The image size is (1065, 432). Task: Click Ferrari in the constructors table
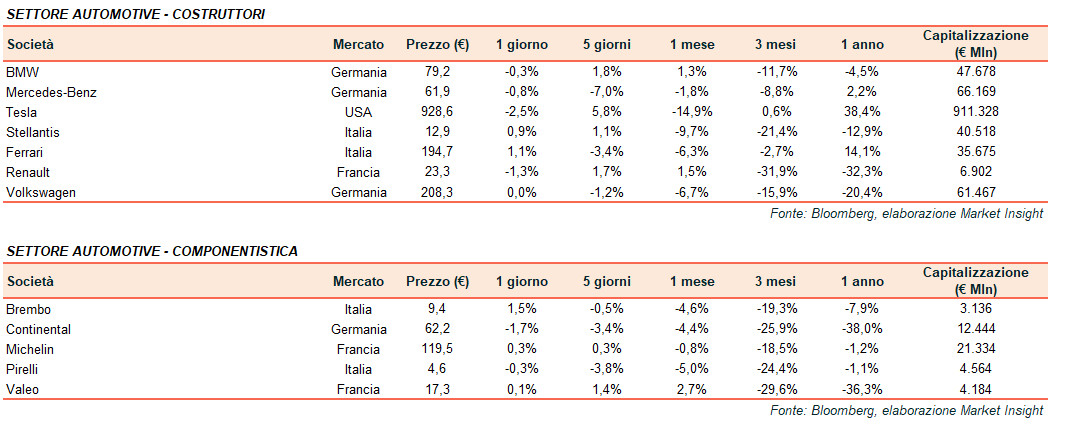[x=25, y=152]
